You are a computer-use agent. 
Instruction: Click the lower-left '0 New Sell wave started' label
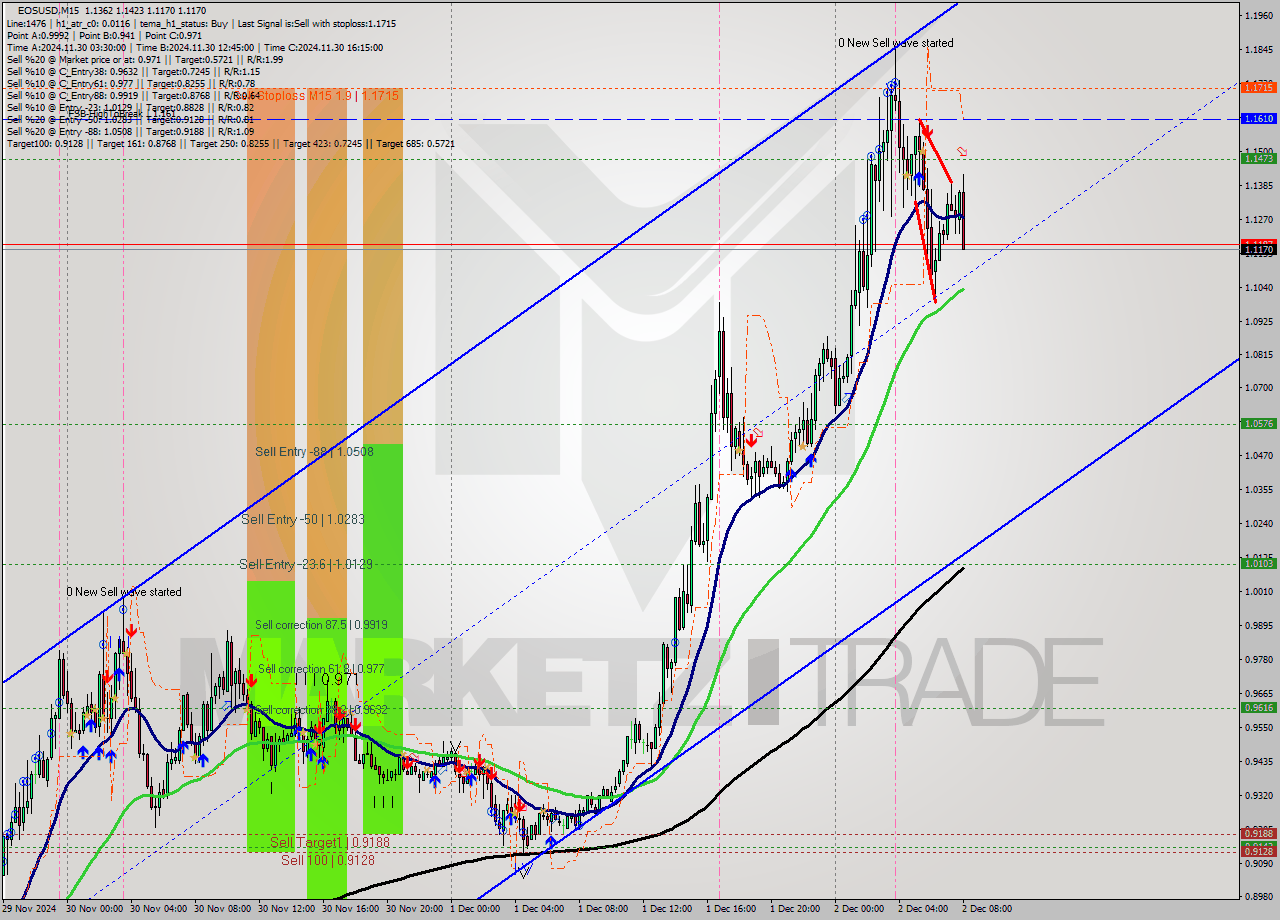124,592
